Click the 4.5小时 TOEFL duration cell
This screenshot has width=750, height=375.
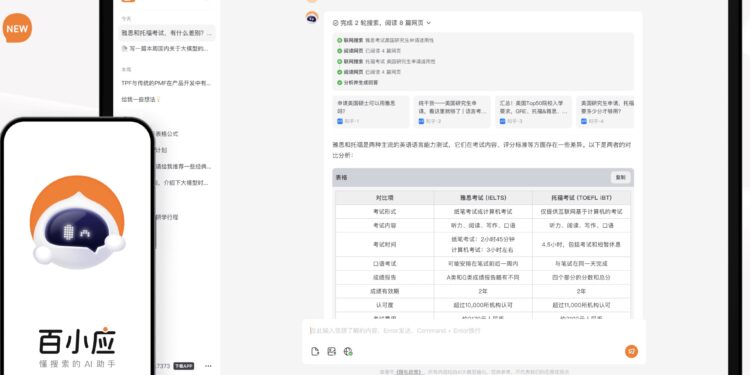(x=581, y=244)
